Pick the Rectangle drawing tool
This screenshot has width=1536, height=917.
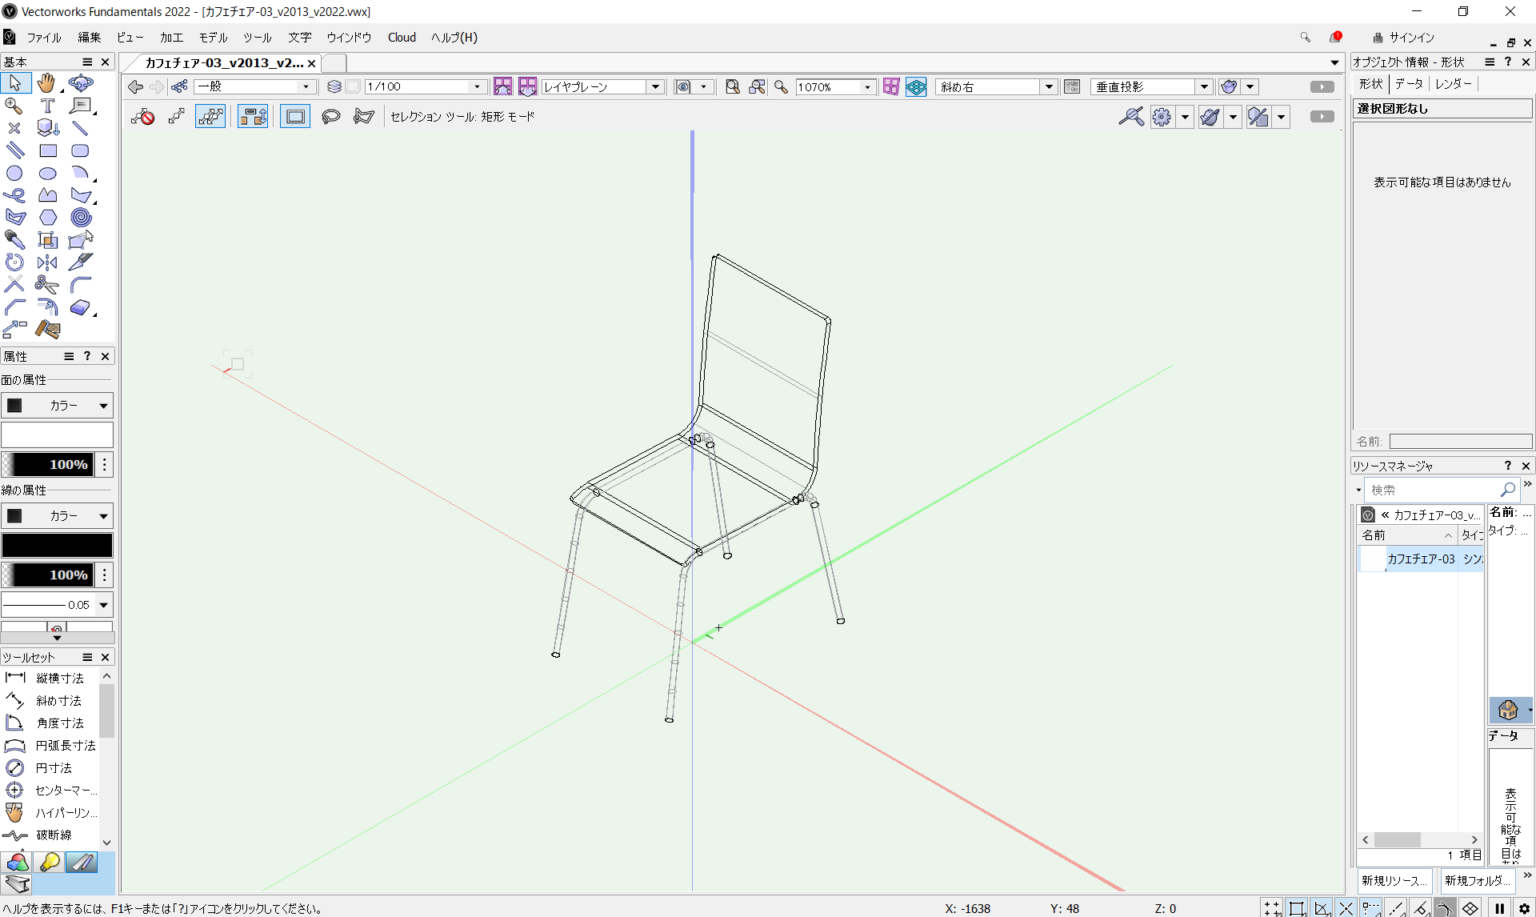point(47,151)
